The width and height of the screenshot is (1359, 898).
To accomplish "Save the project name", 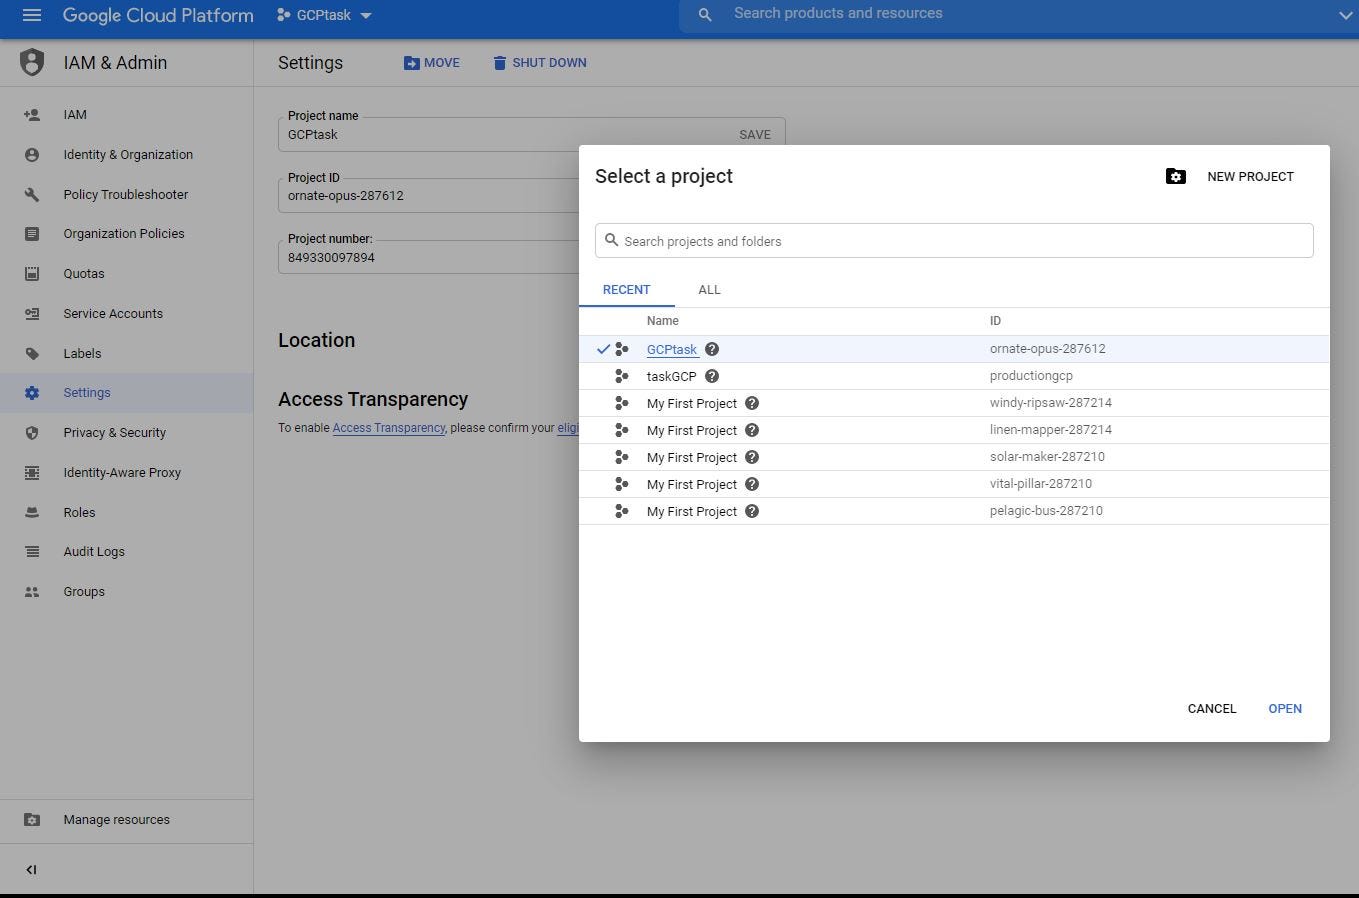I will pyautogui.click(x=755, y=135).
